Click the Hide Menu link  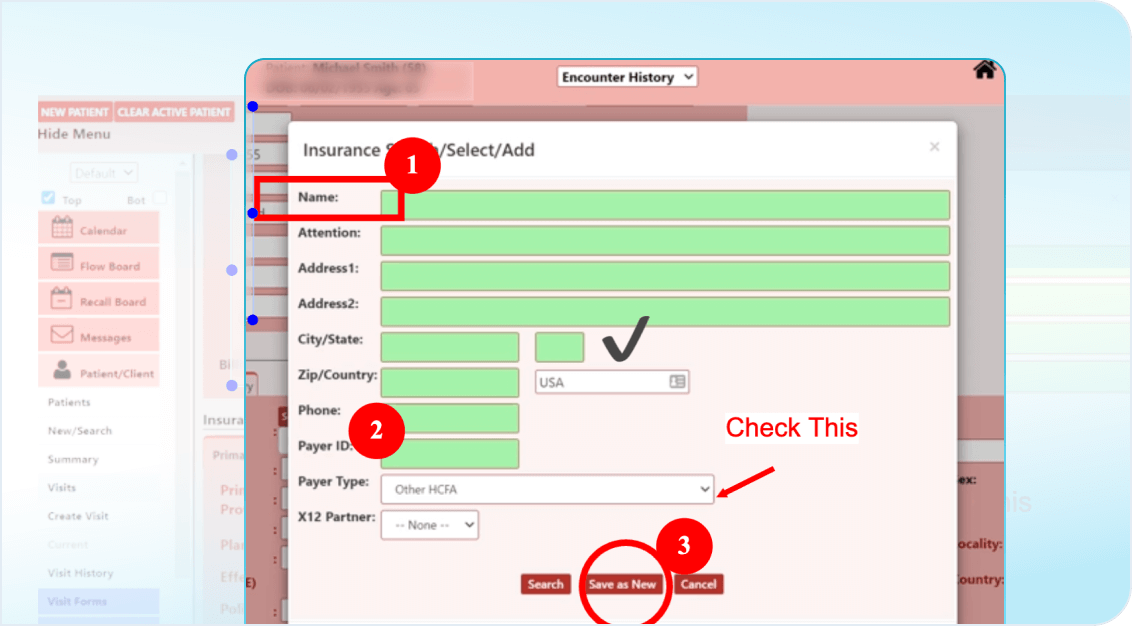click(74, 134)
